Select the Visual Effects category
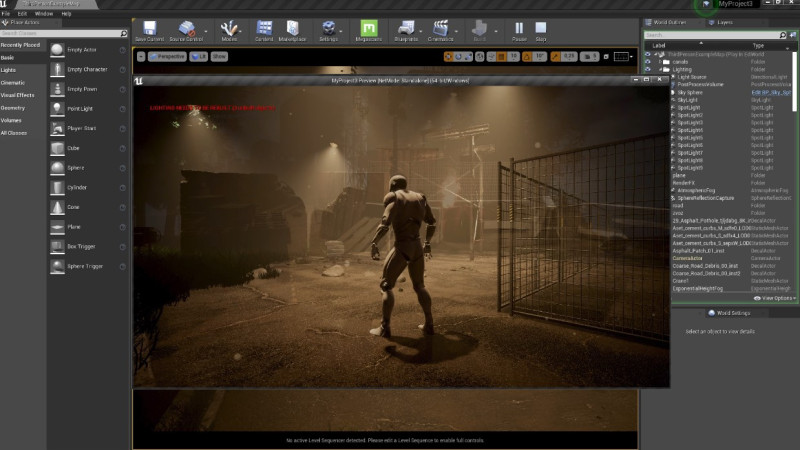Image resolution: width=800 pixels, height=450 pixels. [17, 95]
